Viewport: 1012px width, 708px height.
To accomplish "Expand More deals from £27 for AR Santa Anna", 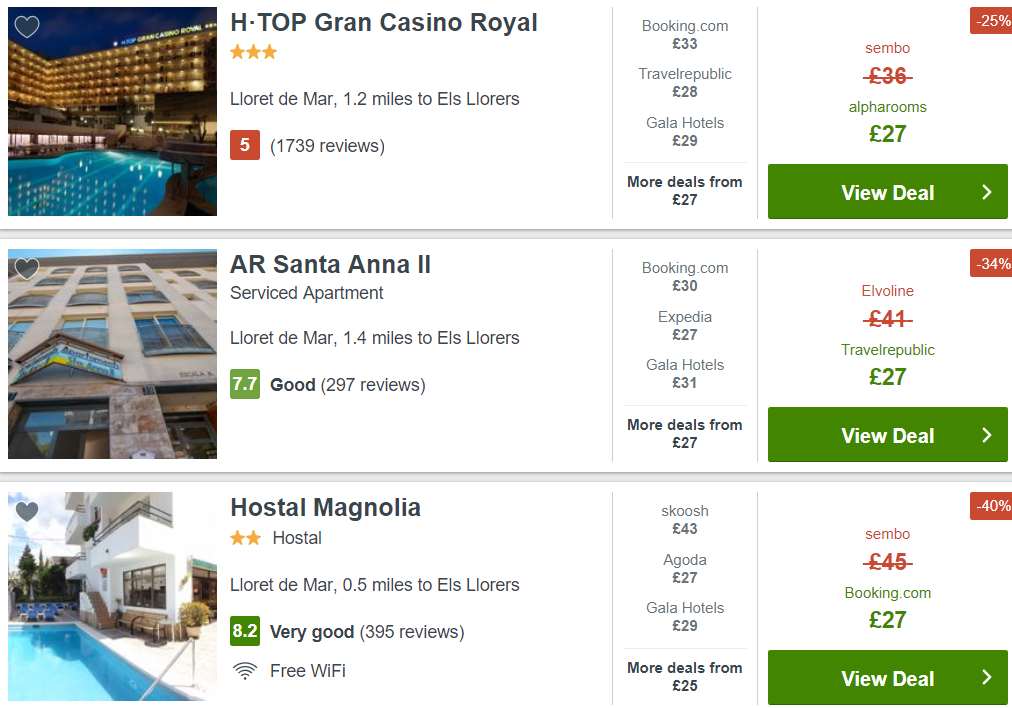I will 685,434.
